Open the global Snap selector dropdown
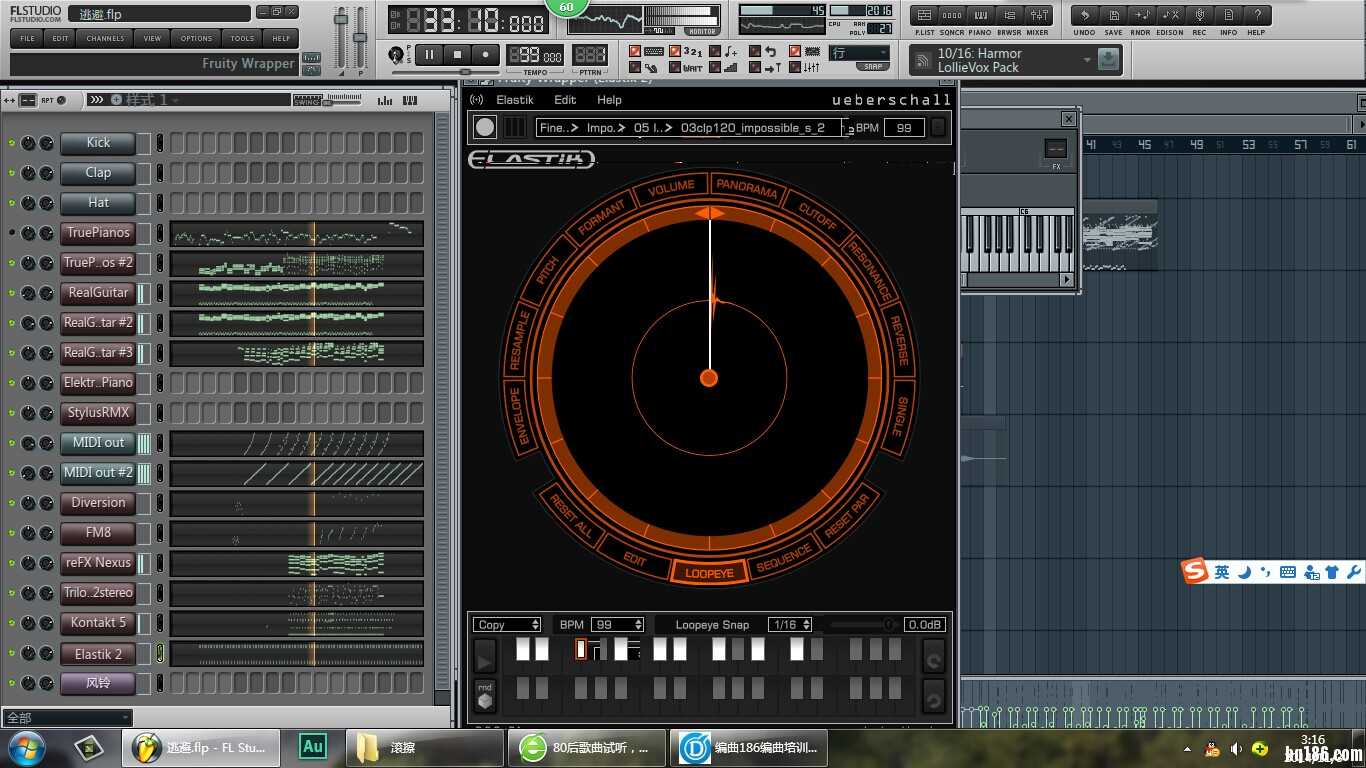Screen dimensions: 1366x768 click(x=859, y=54)
